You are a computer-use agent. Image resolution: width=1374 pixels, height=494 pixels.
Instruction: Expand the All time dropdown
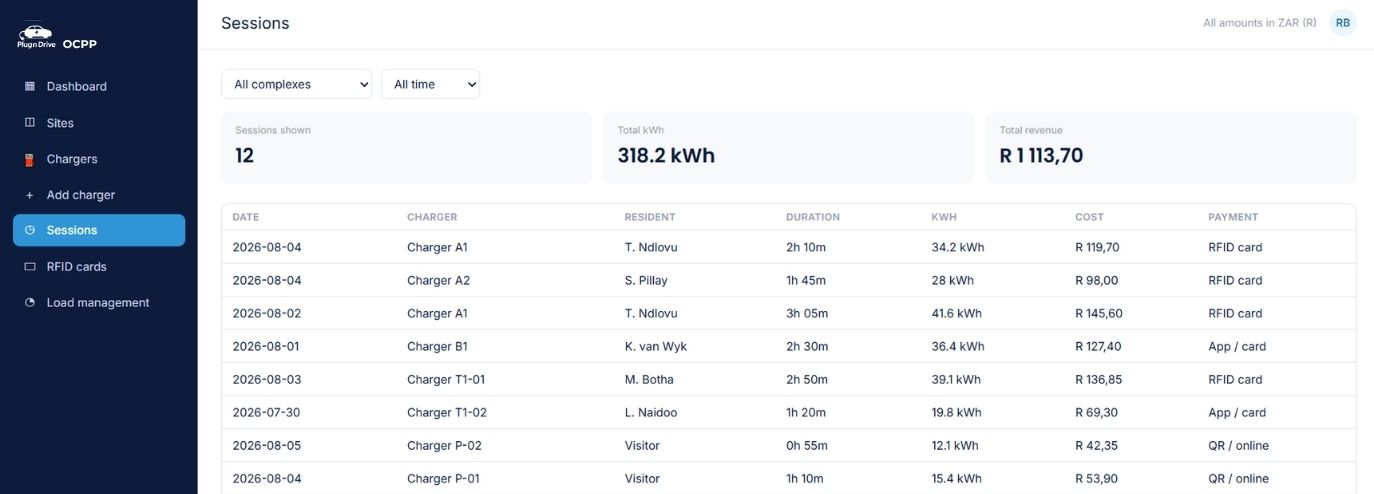click(x=430, y=84)
